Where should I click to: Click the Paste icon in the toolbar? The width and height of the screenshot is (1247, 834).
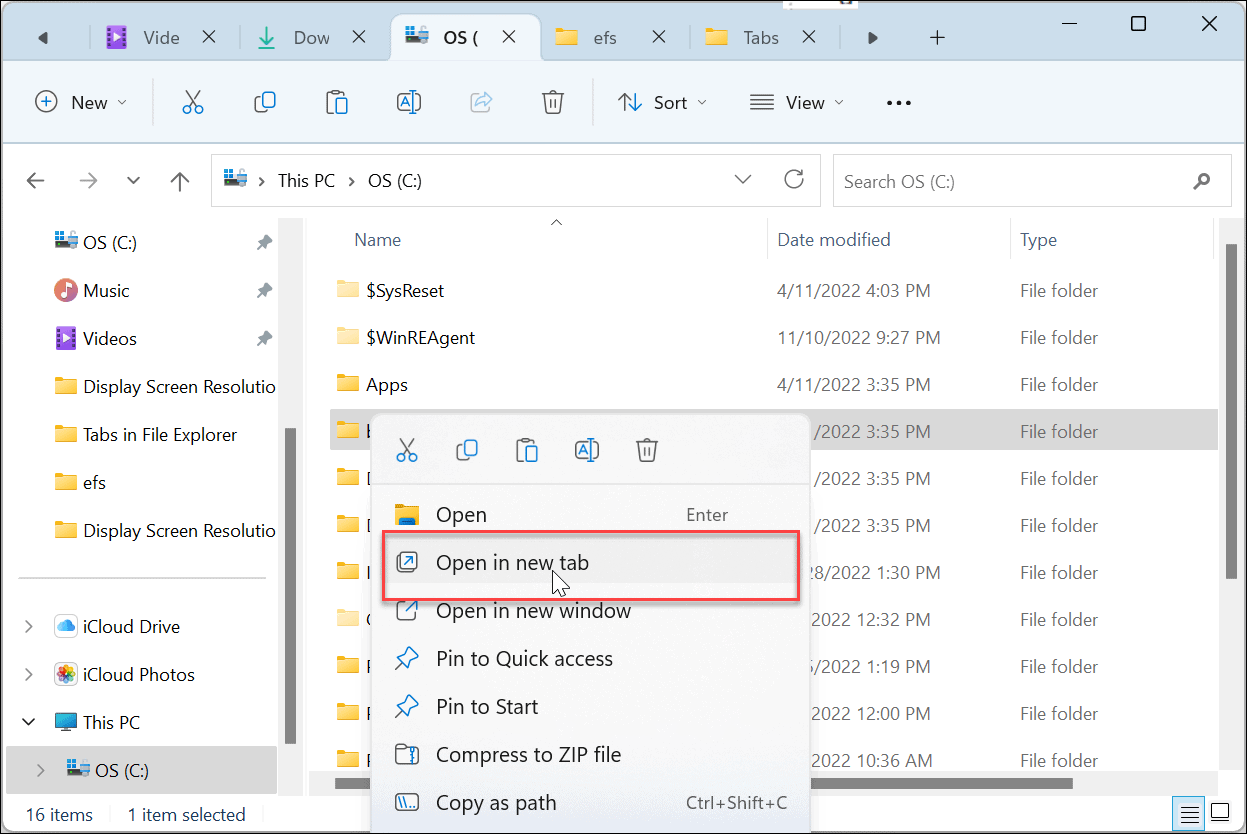tap(337, 102)
